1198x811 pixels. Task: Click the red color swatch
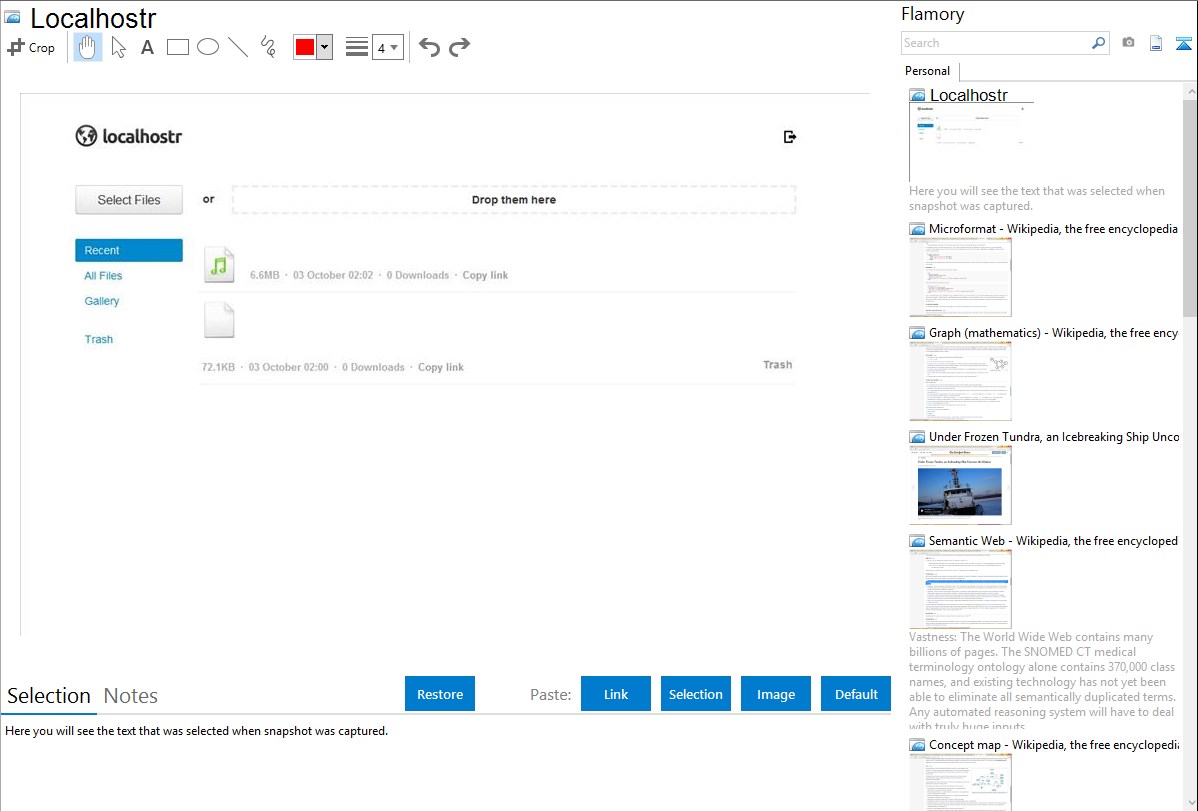coord(305,47)
